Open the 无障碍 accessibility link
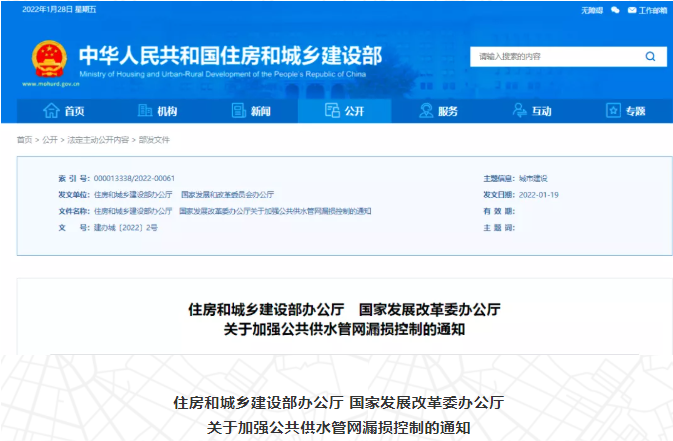Image resolution: width=673 pixels, height=441 pixels. pyautogui.click(x=592, y=10)
